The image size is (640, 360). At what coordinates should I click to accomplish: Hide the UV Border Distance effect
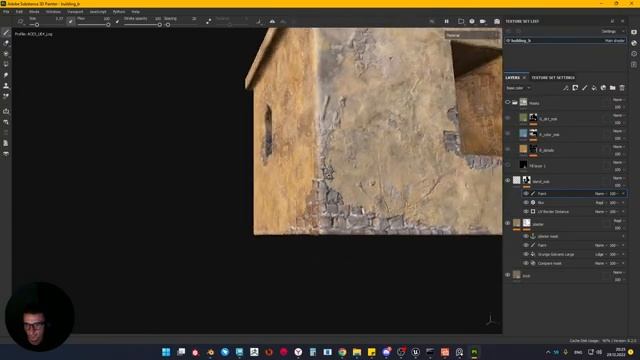pyautogui.click(x=526, y=211)
